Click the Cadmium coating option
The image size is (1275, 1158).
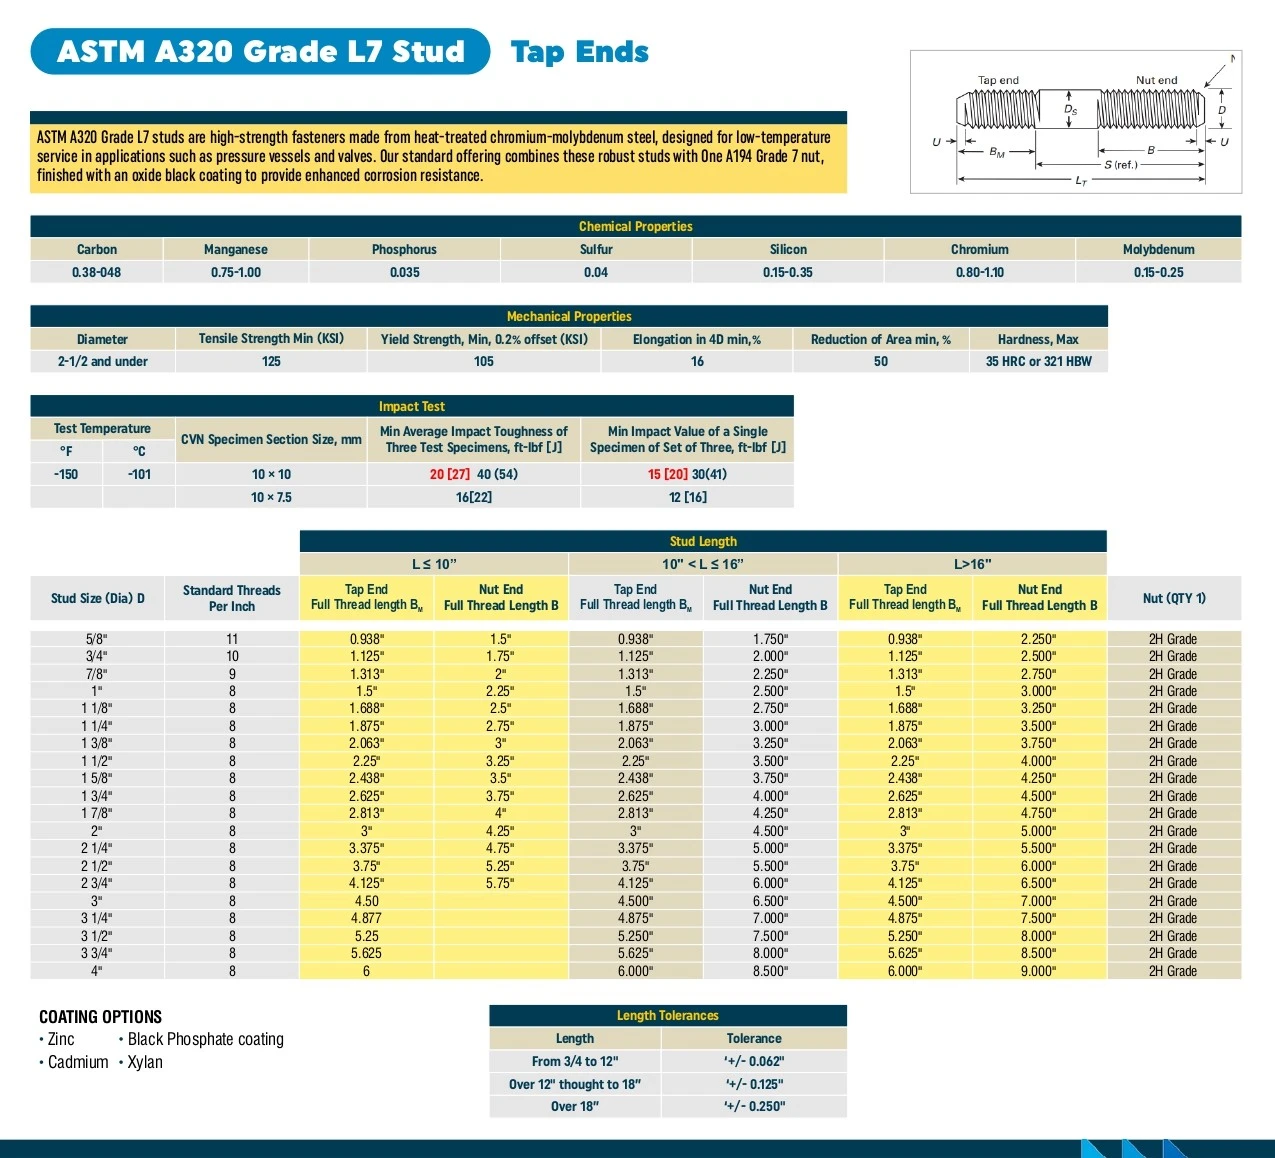[78, 1062]
